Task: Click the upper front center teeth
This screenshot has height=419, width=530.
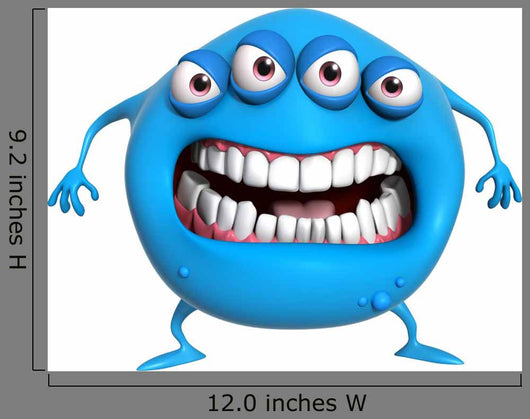Action: tap(299, 173)
